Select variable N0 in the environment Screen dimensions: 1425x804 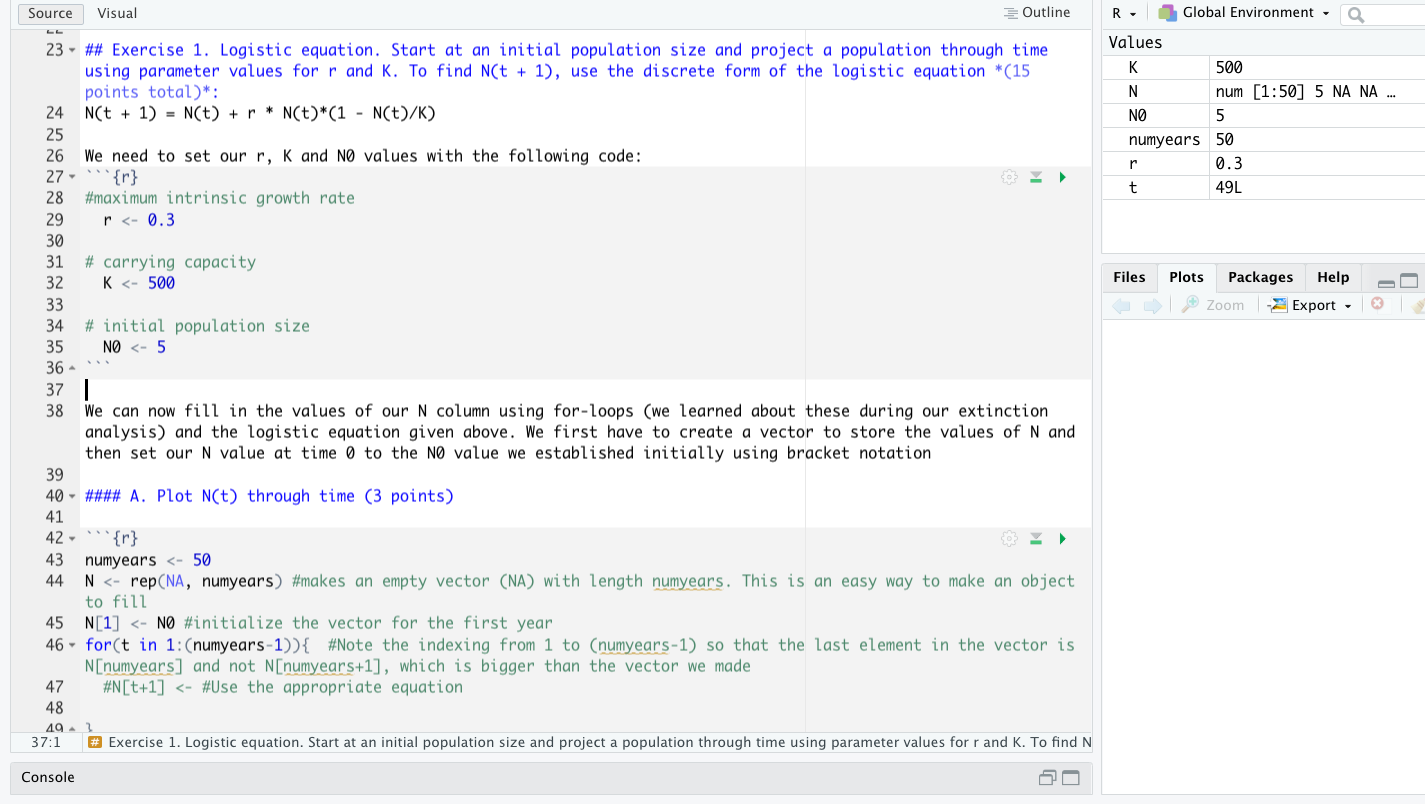pos(1137,115)
